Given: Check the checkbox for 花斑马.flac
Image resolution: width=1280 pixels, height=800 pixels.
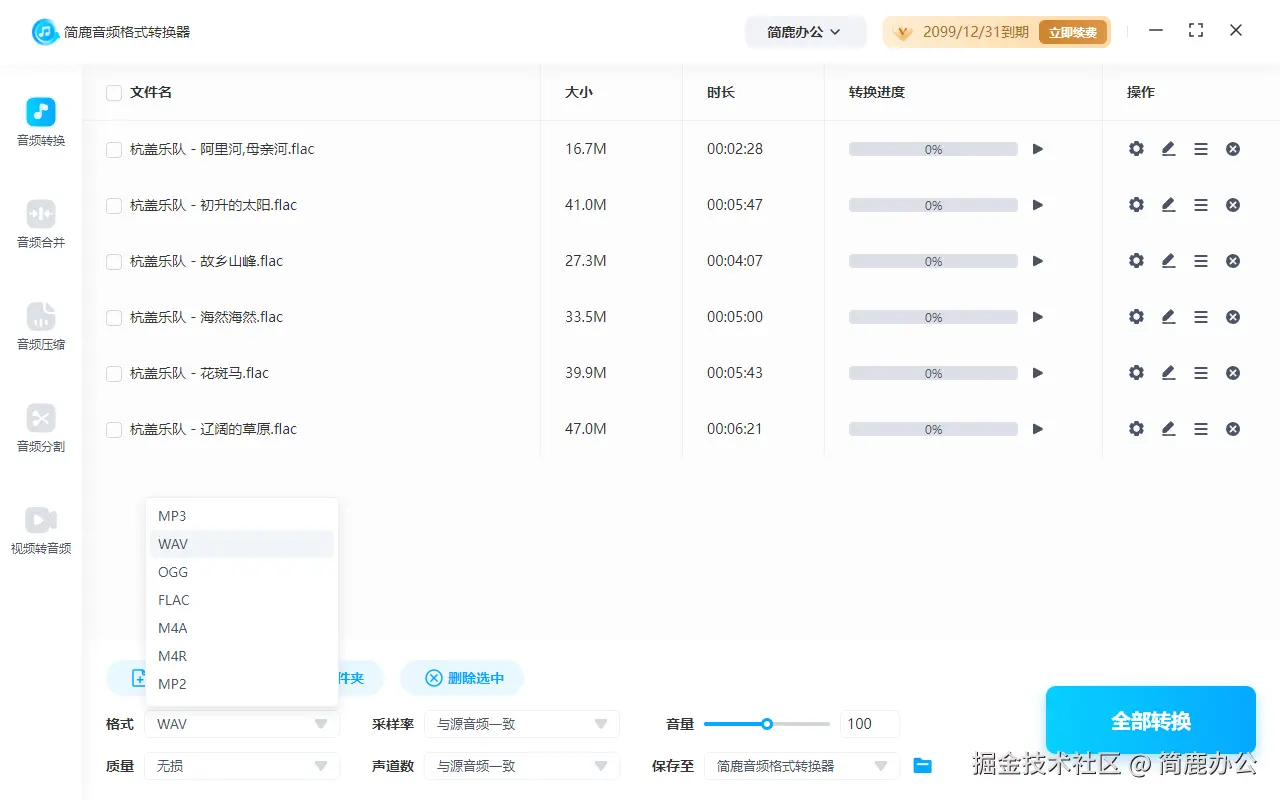Looking at the screenshot, I should pos(113,372).
